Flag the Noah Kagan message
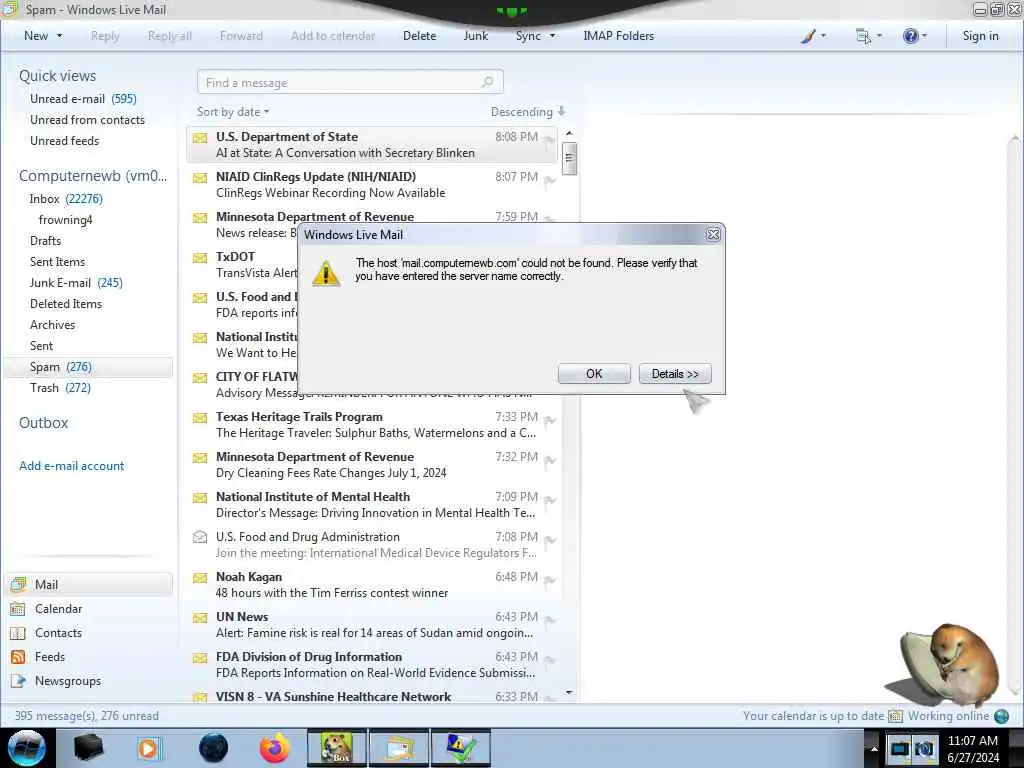Image resolution: width=1024 pixels, height=768 pixels. tap(549, 581)
